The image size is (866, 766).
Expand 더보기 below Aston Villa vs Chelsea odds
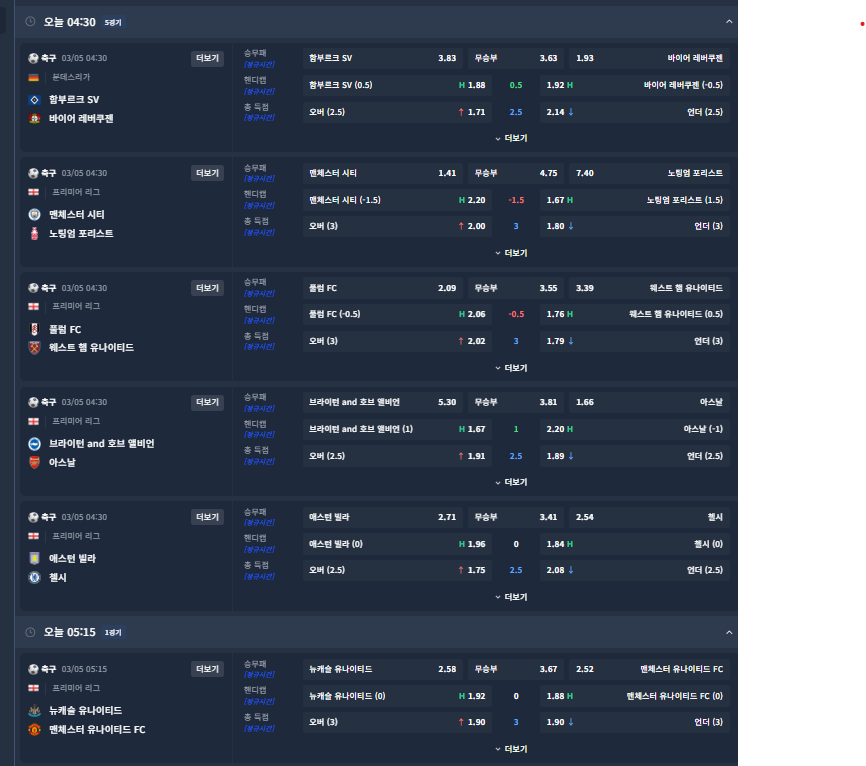tap(511, 598)
